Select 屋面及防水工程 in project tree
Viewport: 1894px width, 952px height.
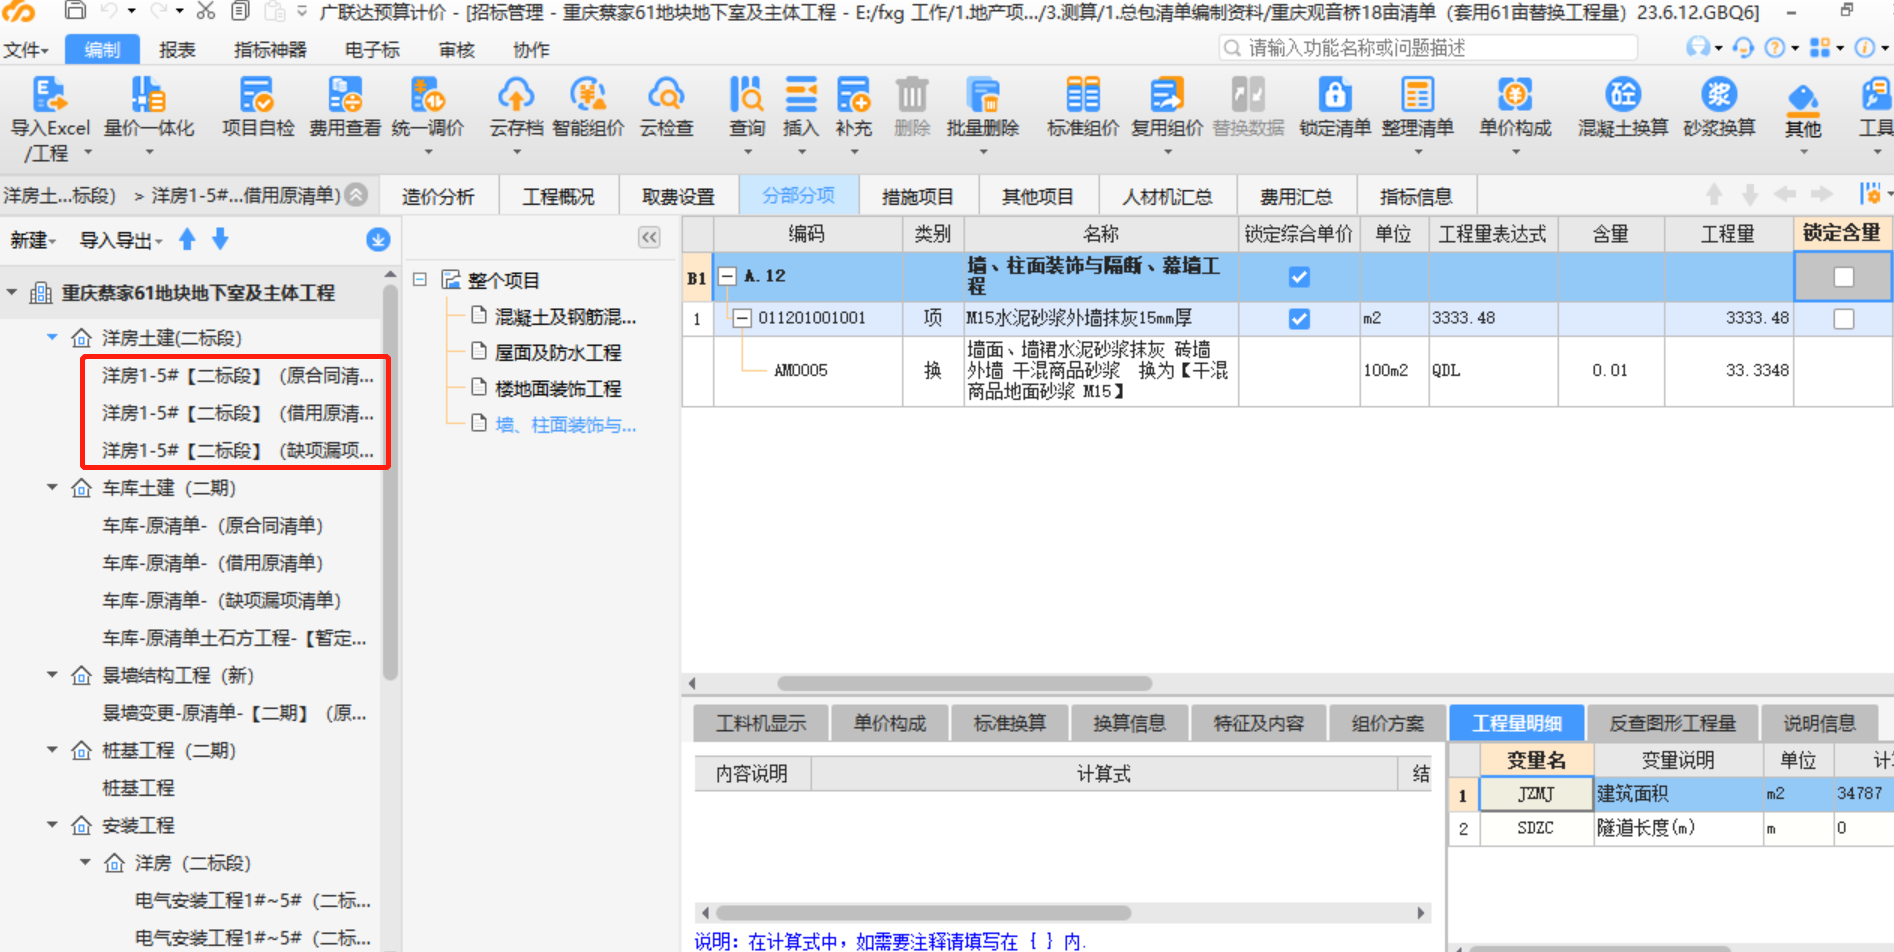(x=558, y=353)
